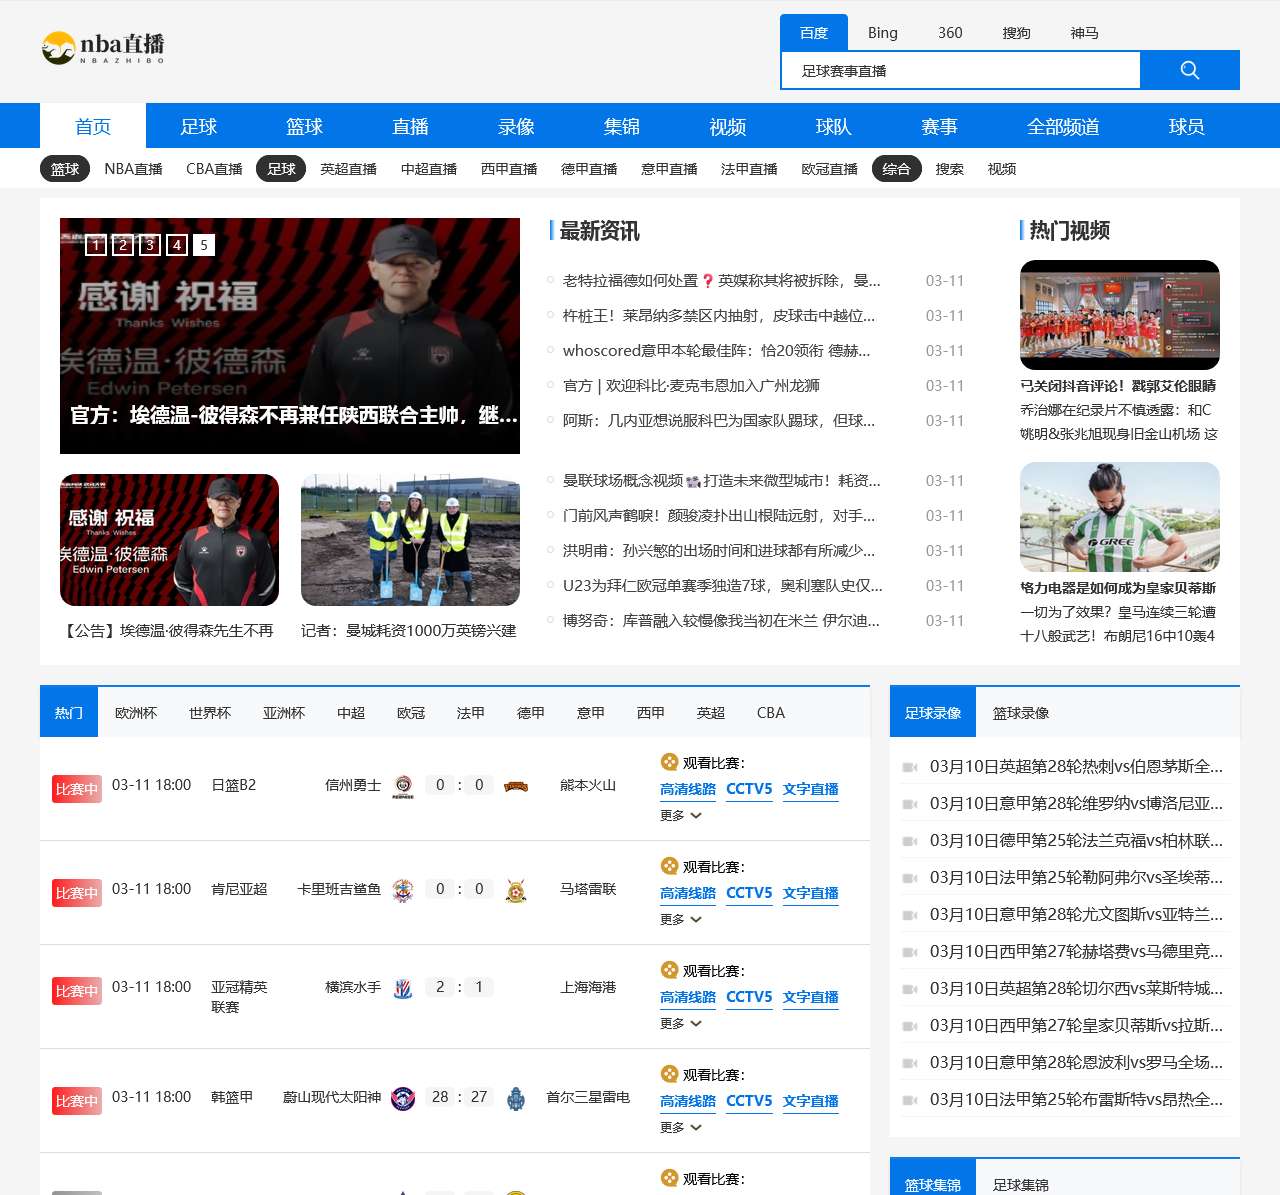Select carousel slide number 4
The width and height of the screenshot is (1280, 1195).
177,245
